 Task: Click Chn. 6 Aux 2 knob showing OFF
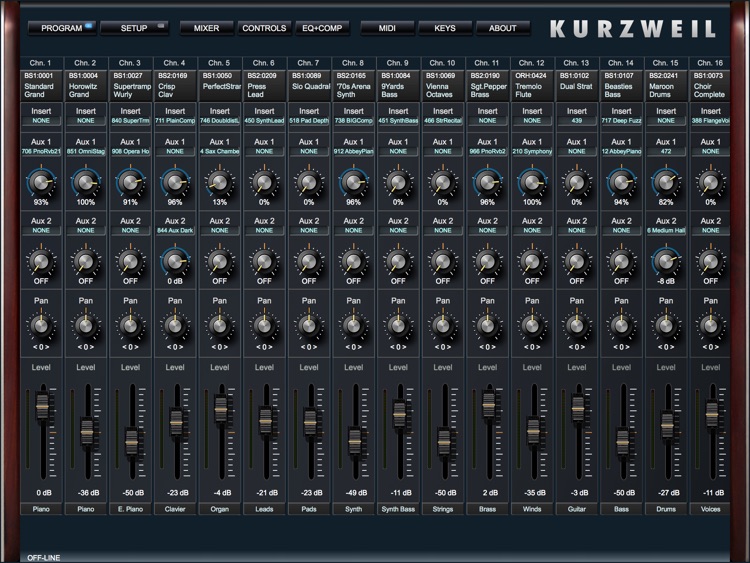[x=264, y=261]
